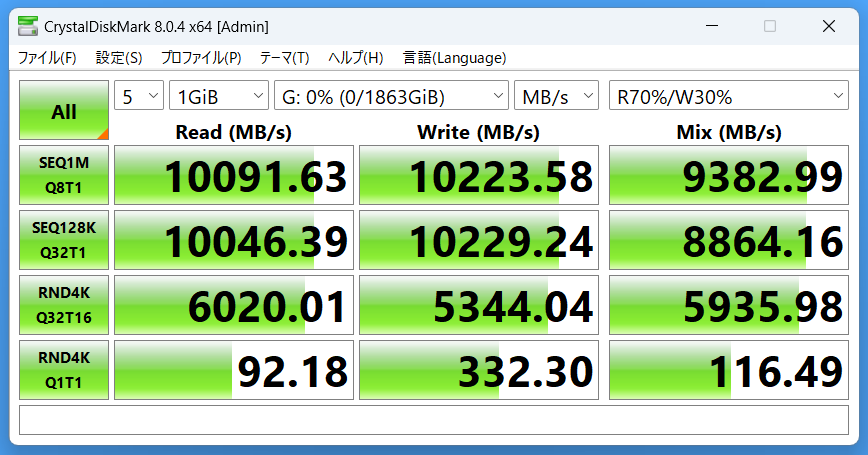Open the test size dropdown showing 1GiB
Viewport: 868px width, 455px height.
tap(219, 95)
